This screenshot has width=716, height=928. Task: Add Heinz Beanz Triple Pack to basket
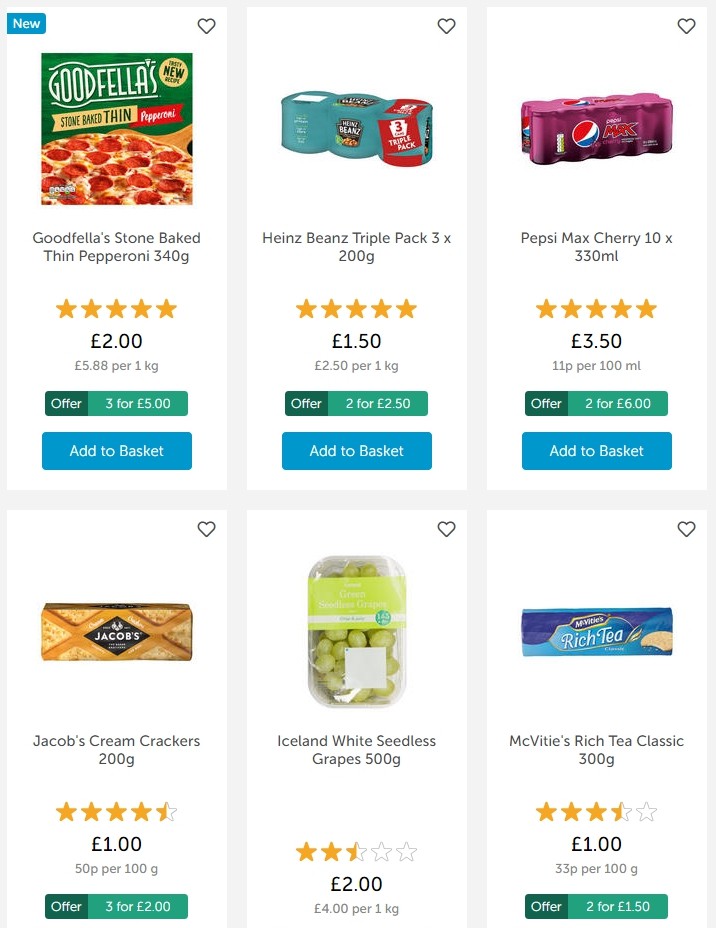click(x=356, y=451)
